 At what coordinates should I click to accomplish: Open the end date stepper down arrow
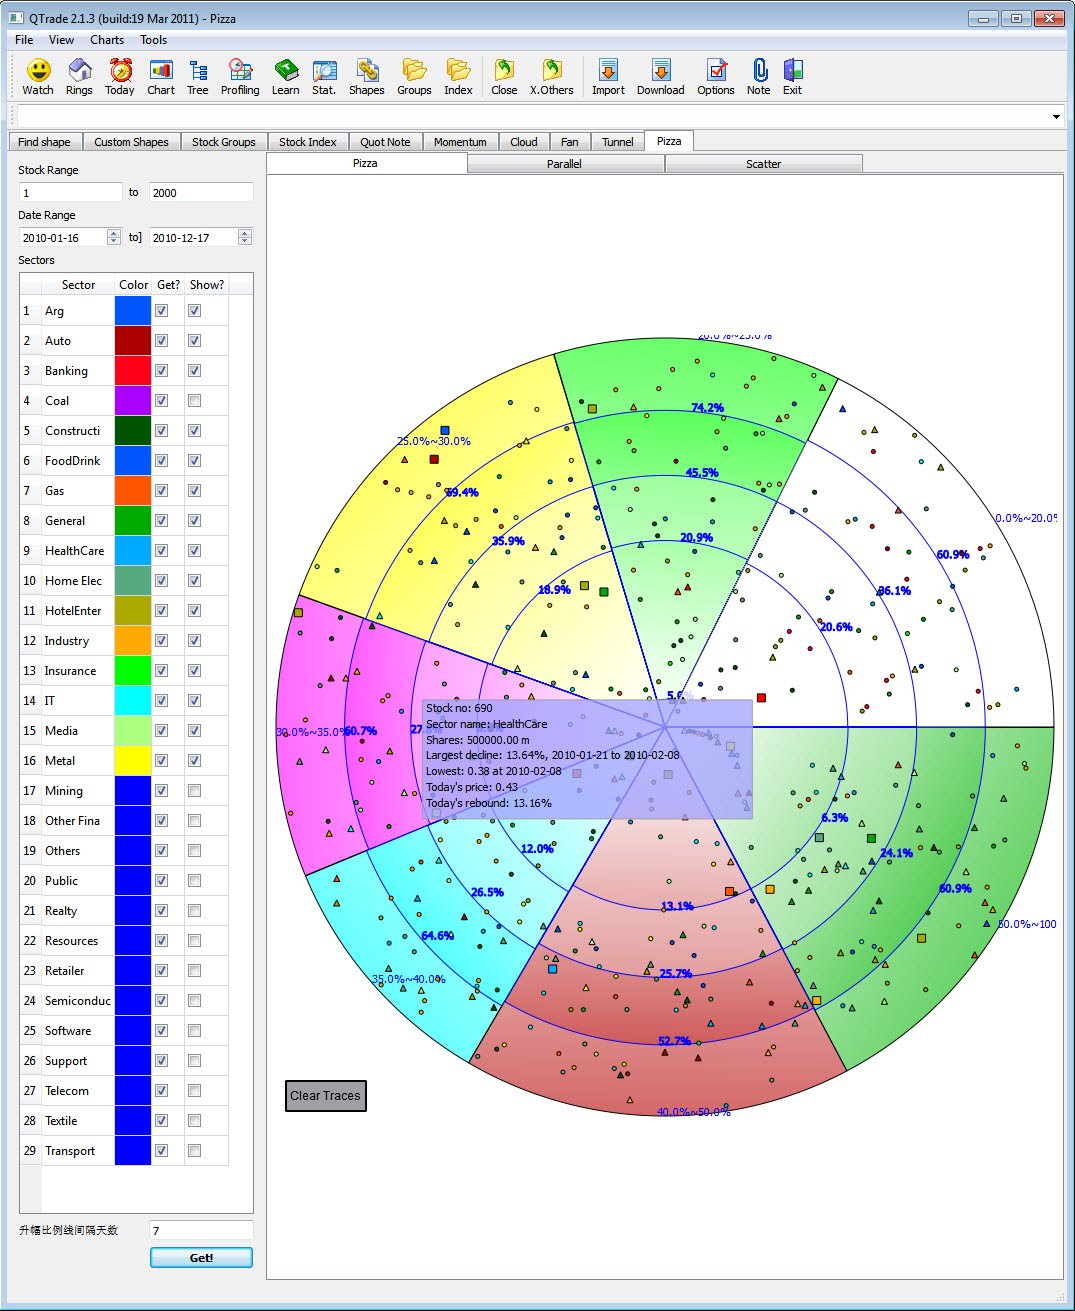(245, 241)
